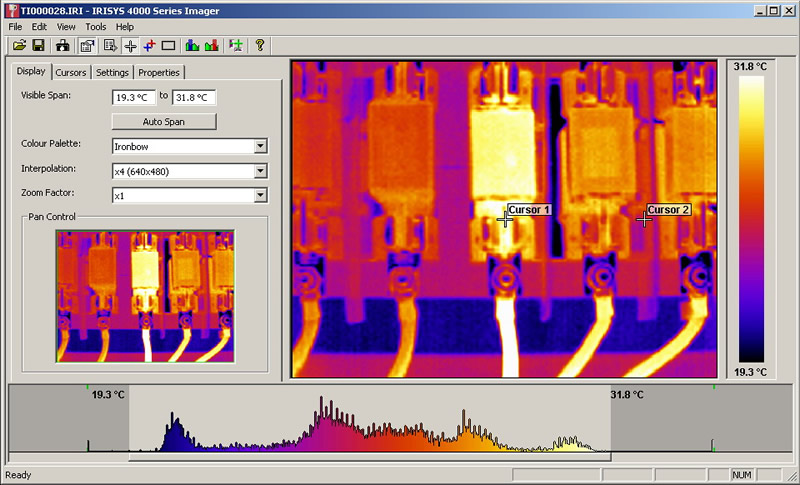Screen dimensions: 800x485
Task: Expand the Zoom Factor dropdown
Action: tap(260, 196)
